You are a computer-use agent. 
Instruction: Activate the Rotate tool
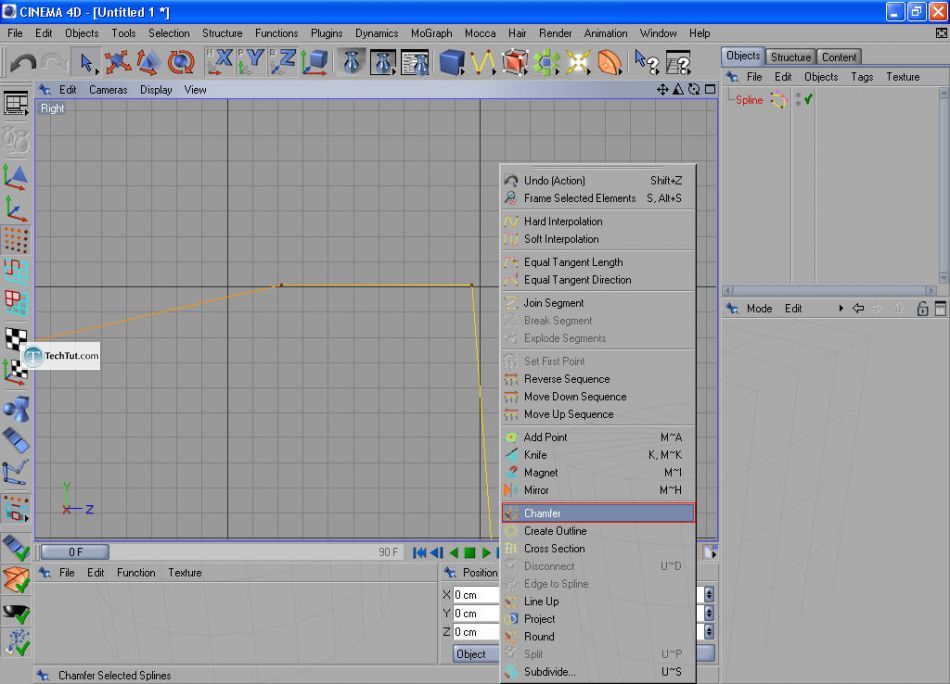(x=180, y=62)
